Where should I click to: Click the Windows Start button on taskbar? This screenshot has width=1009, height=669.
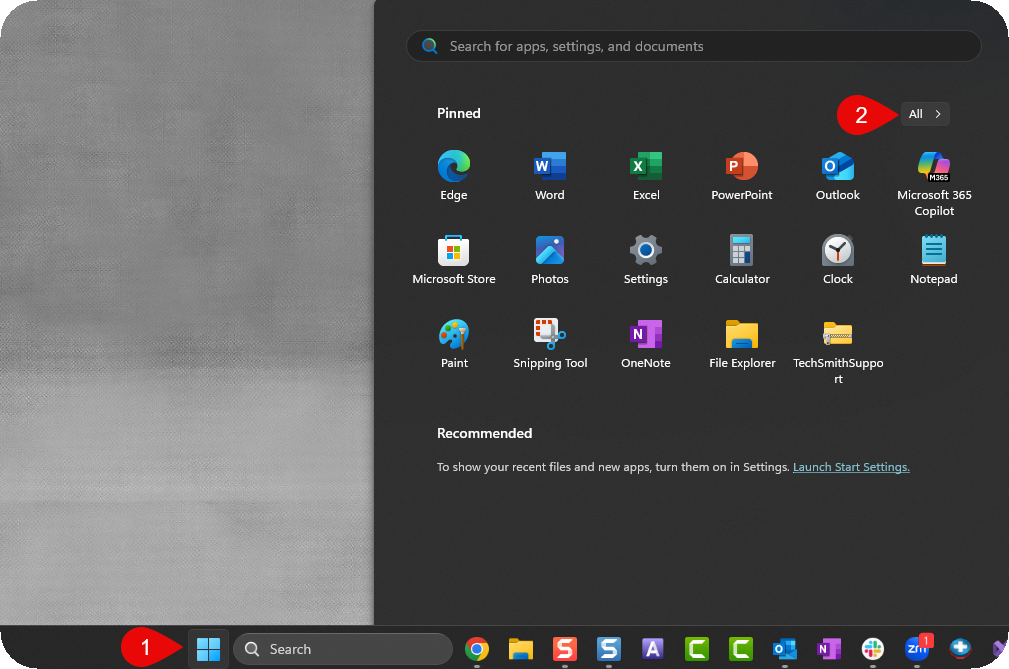pos(208,649)
